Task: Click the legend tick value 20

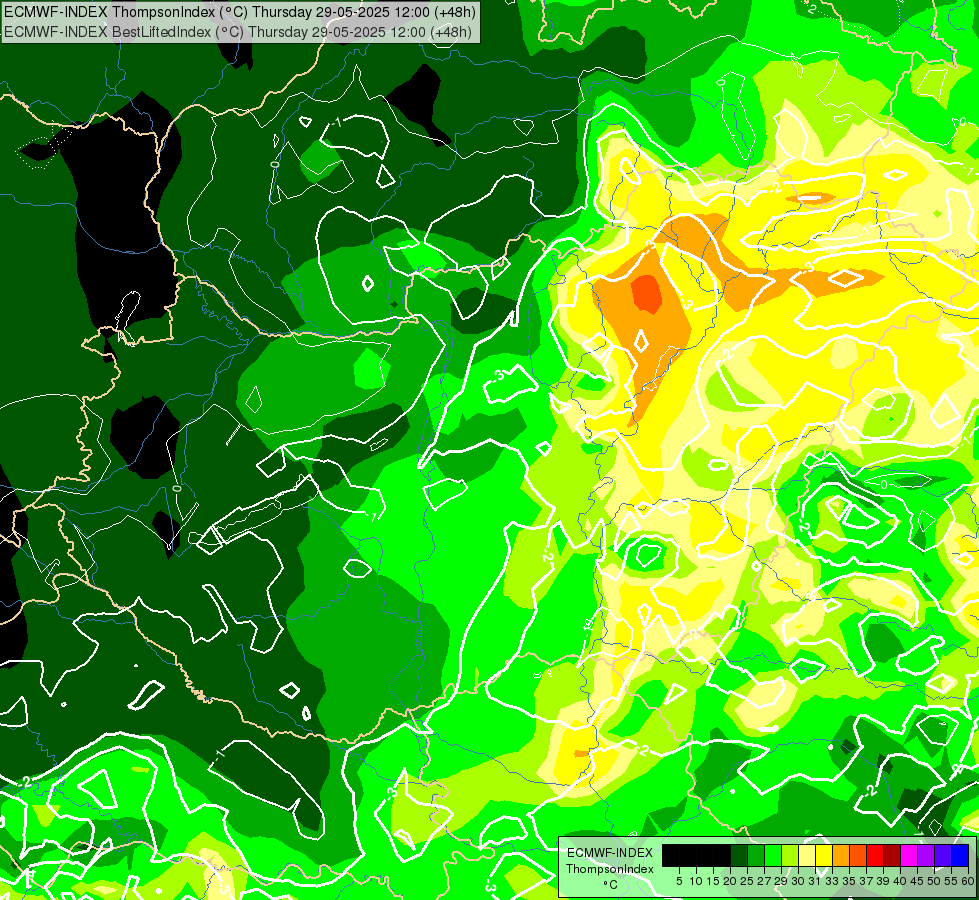Action: pyautogui.click(x=730, y=881)
